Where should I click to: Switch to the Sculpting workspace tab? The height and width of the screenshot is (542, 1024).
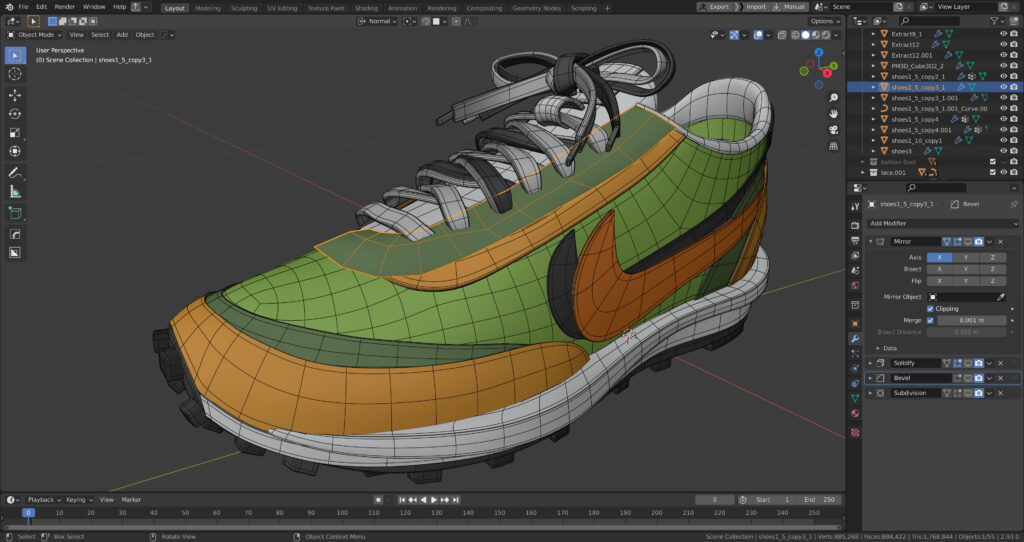pos(244,8)
